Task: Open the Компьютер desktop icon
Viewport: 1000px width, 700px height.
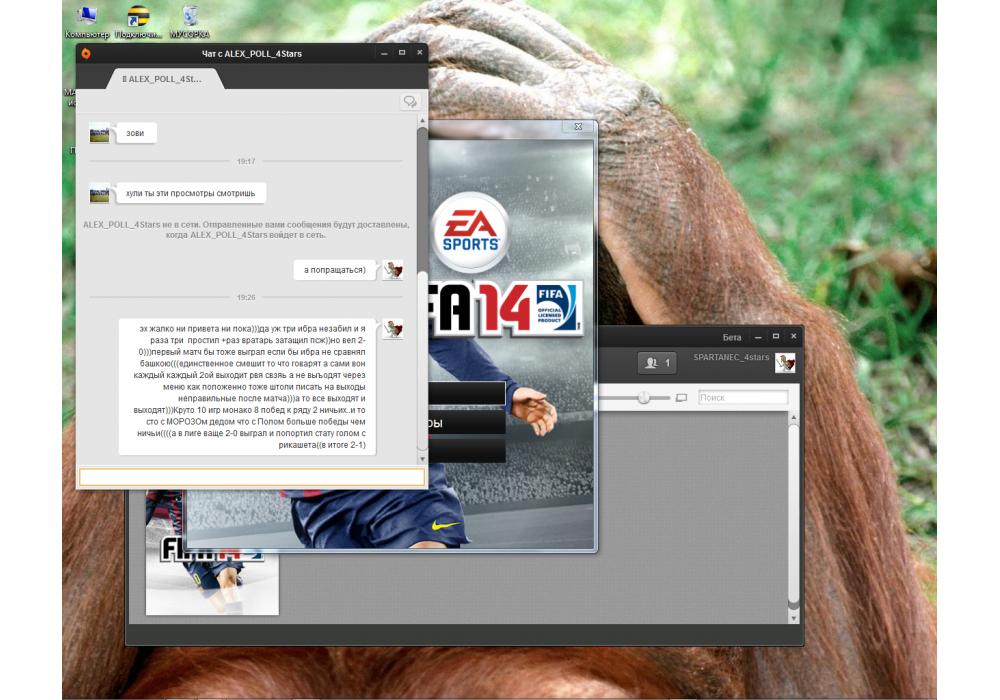Action: click(86, 18)
